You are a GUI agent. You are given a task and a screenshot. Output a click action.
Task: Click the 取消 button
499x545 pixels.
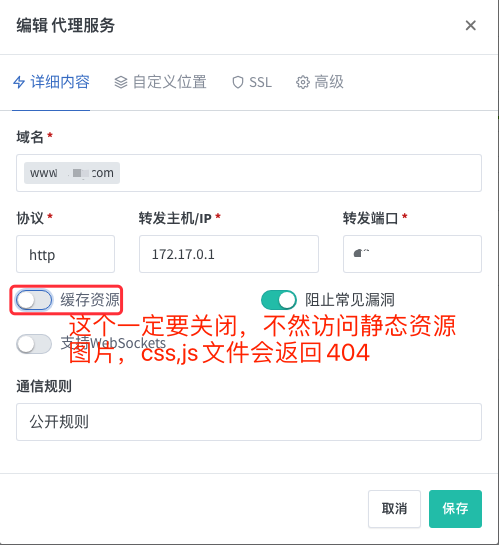click(394, 509)
